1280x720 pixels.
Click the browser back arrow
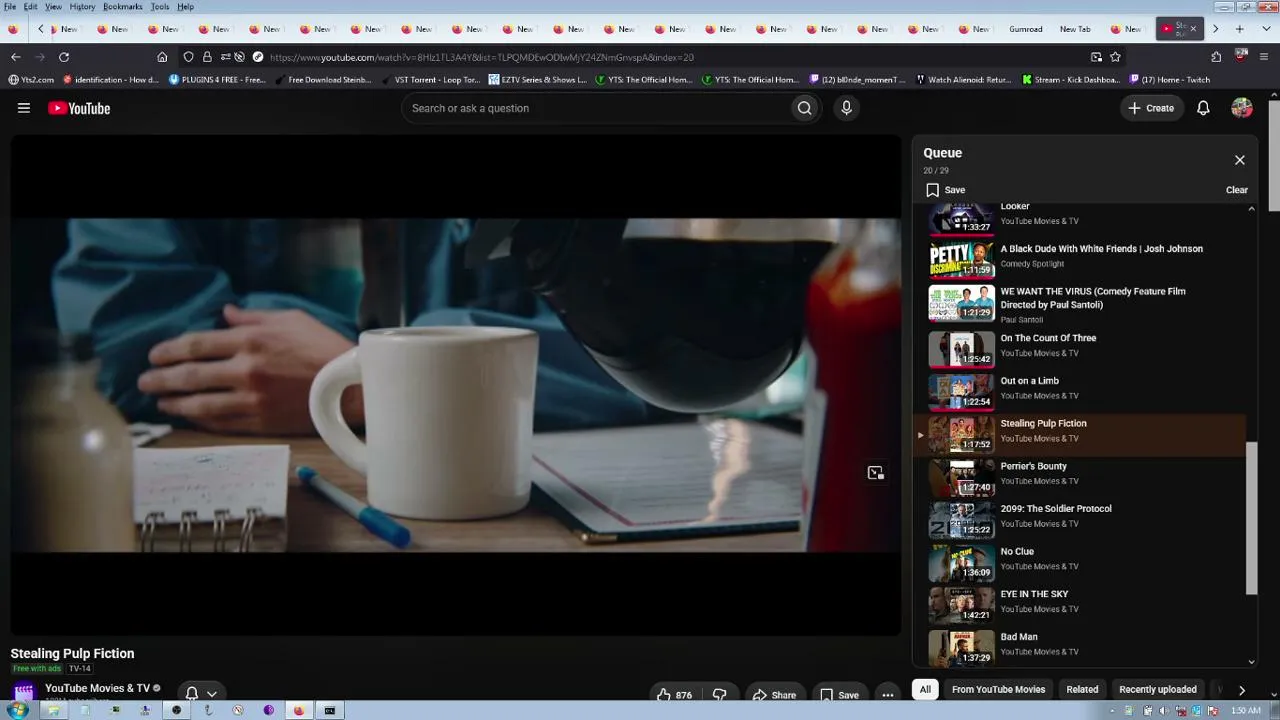(15, 57)
